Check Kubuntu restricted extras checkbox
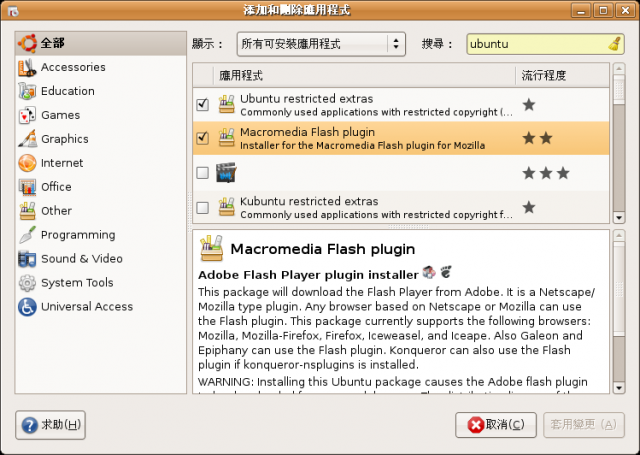Image resolution: width=640 pixels, height=455 pixels. [x=202, y=208]
